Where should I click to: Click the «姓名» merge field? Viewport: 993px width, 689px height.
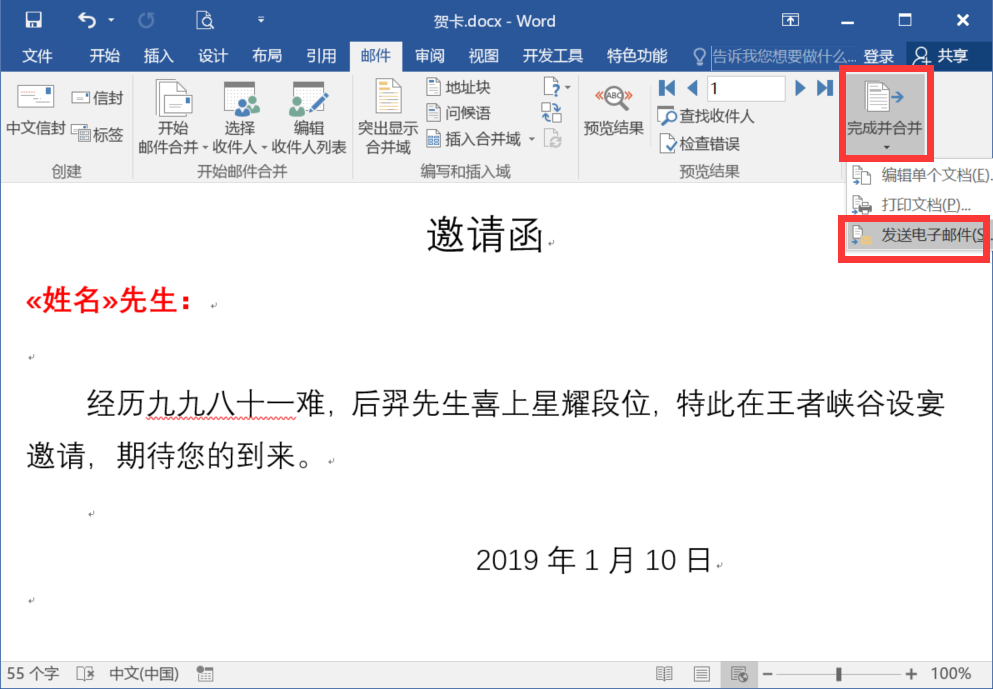pos(72,300)
